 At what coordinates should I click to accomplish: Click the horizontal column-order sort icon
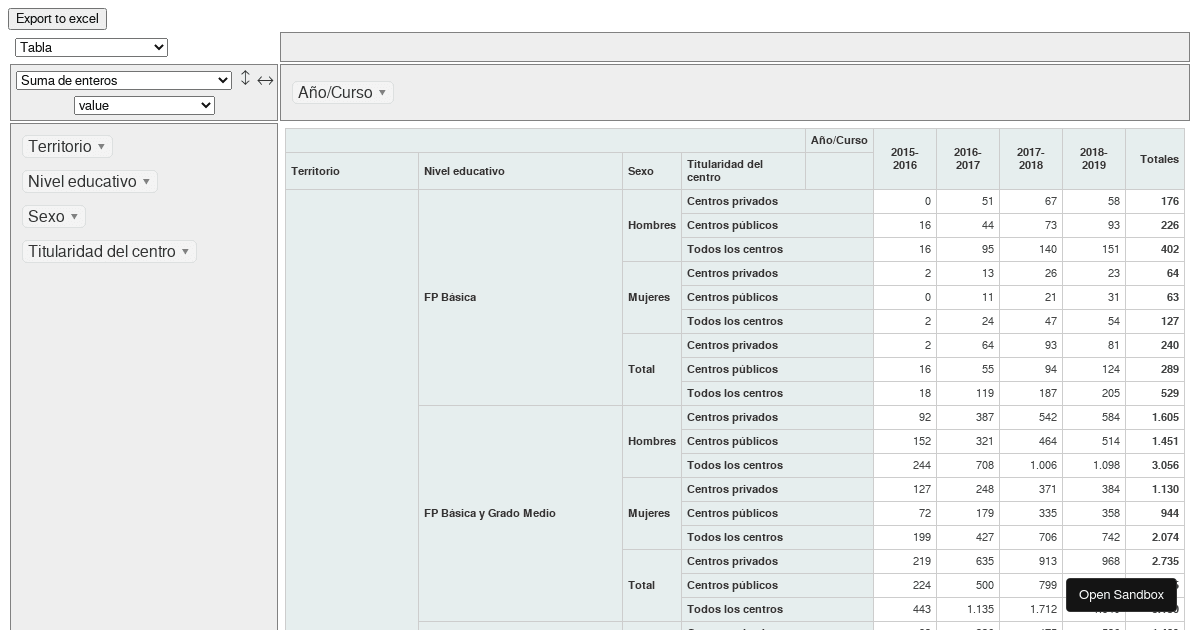pos(265,80)
